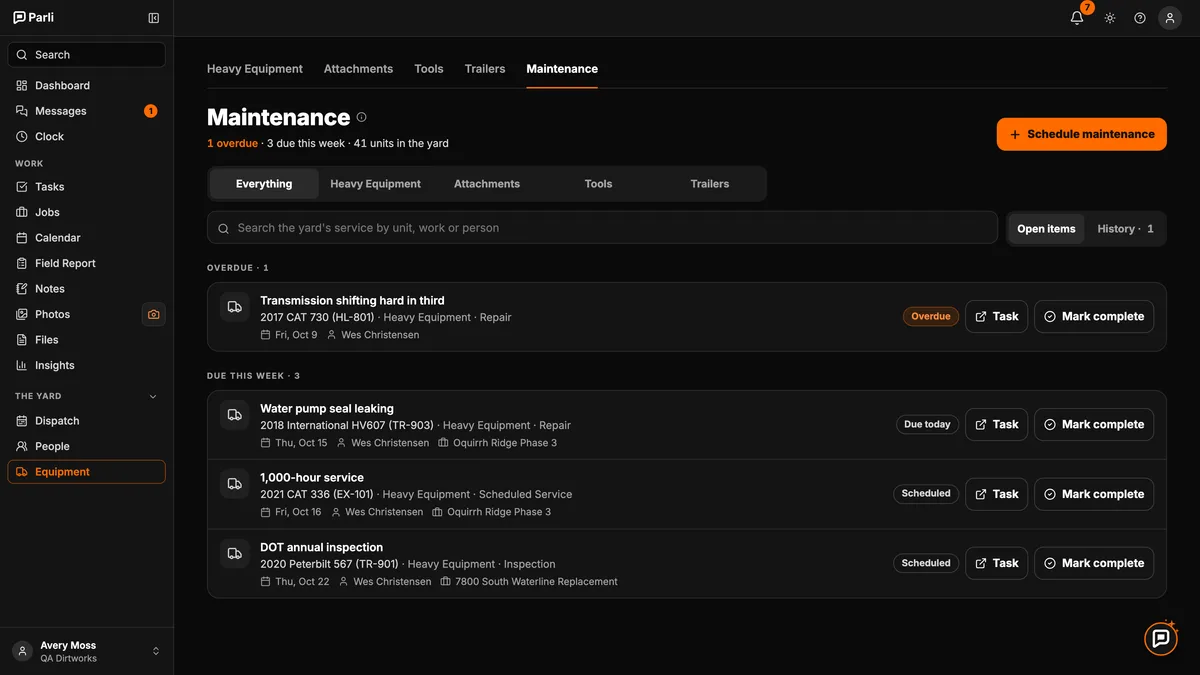Open the chat assistant floating icon

click(1161, 638)
